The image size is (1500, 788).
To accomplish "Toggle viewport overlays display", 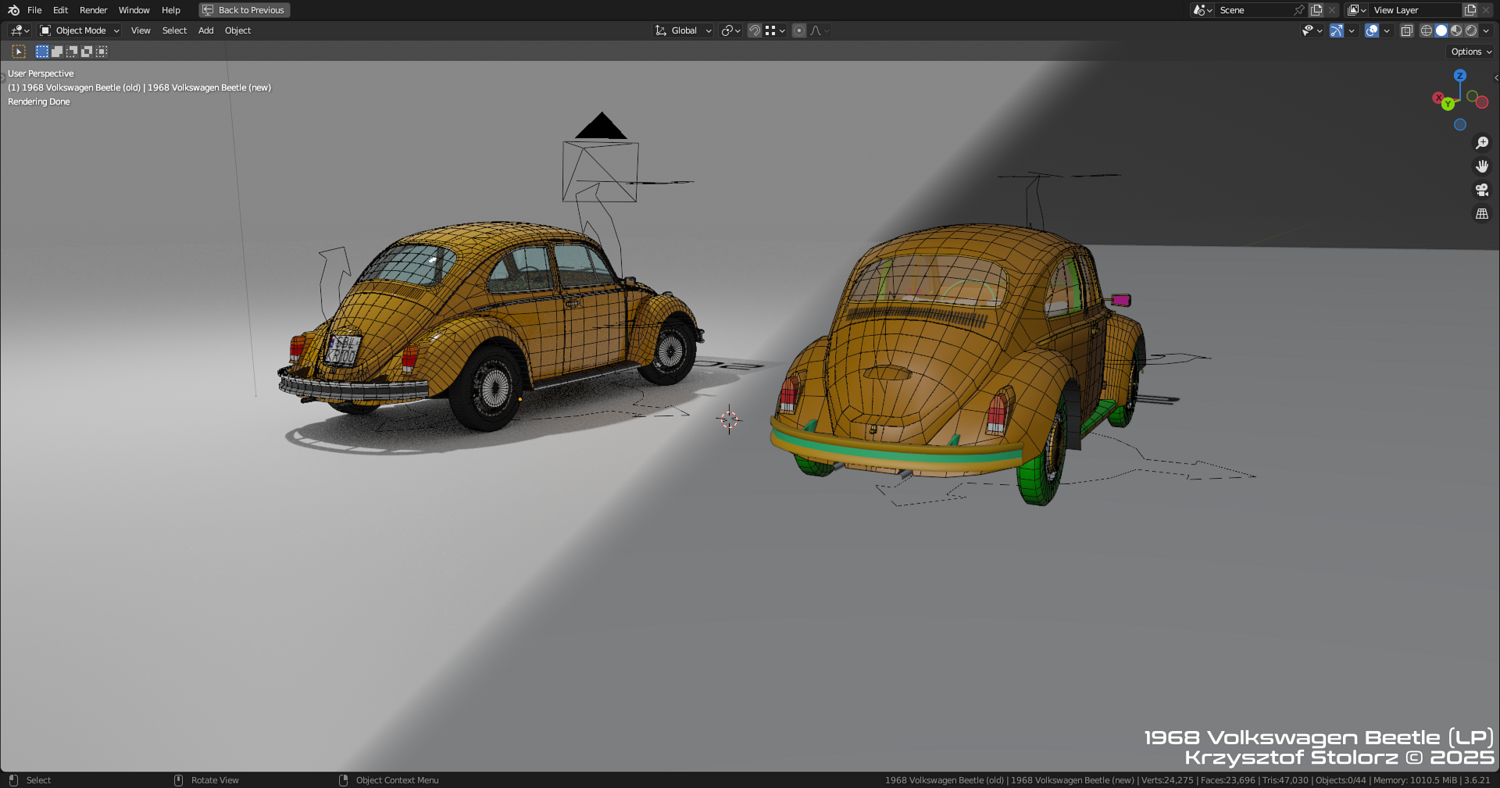I will click(1372, 31).
